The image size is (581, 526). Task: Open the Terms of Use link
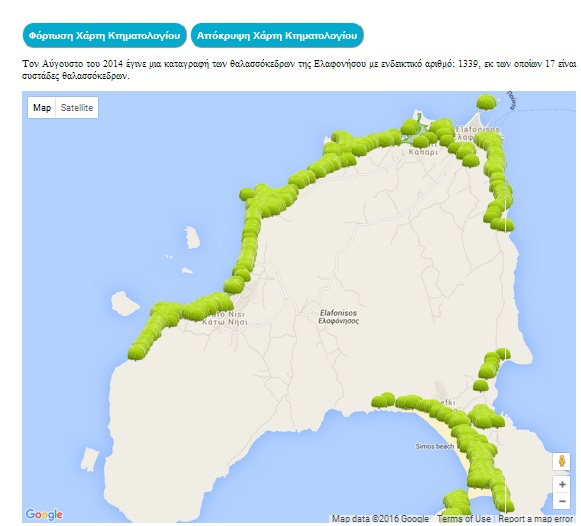coord(464,518)
